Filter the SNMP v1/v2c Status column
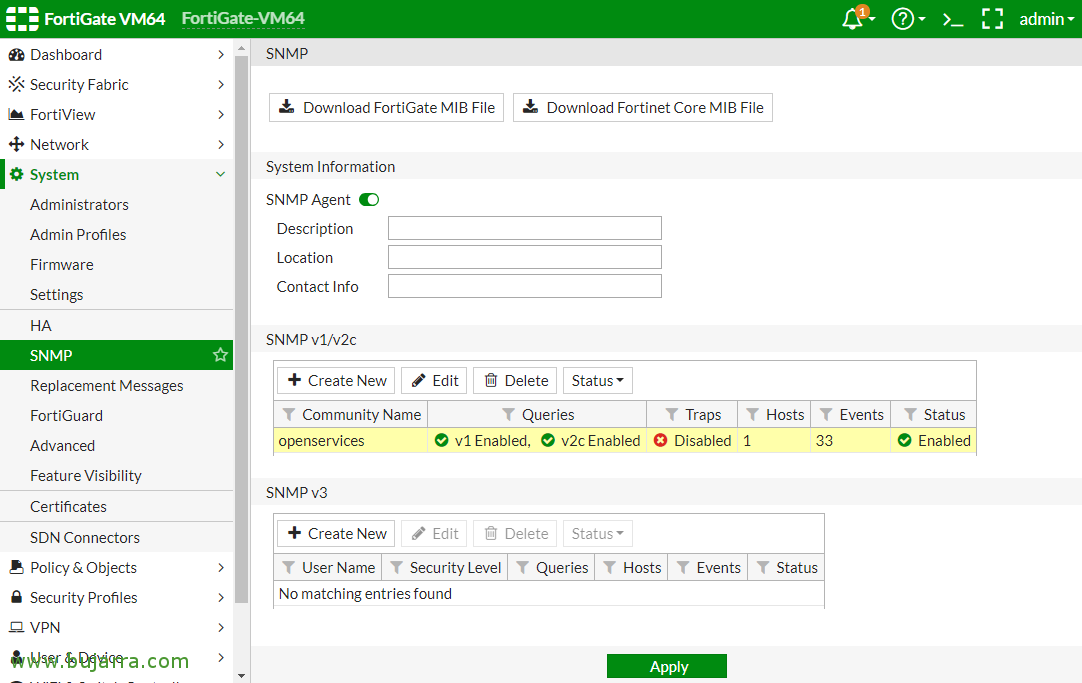 pos(911,415)
